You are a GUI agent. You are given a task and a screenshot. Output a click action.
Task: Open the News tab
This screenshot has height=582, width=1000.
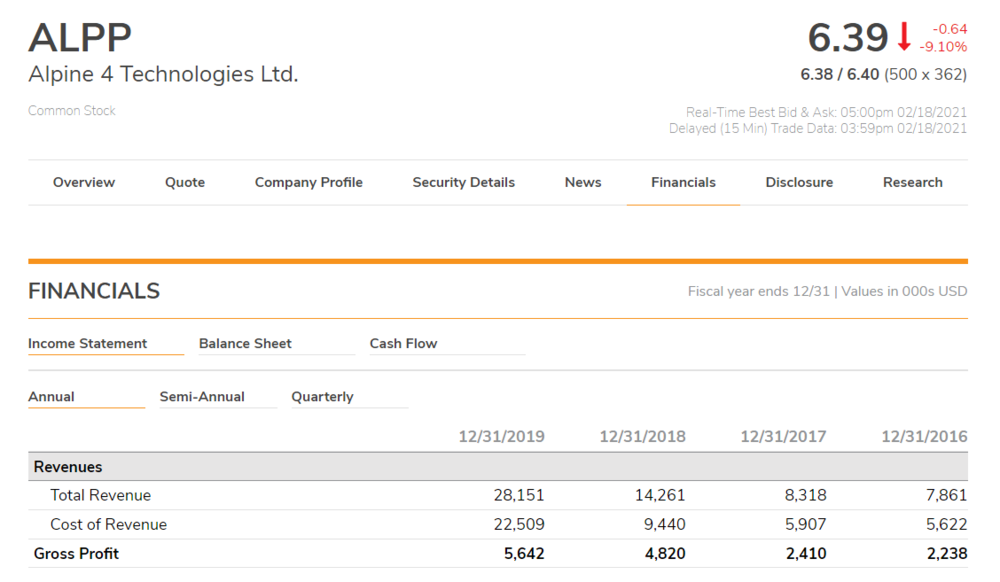[583, 182]
